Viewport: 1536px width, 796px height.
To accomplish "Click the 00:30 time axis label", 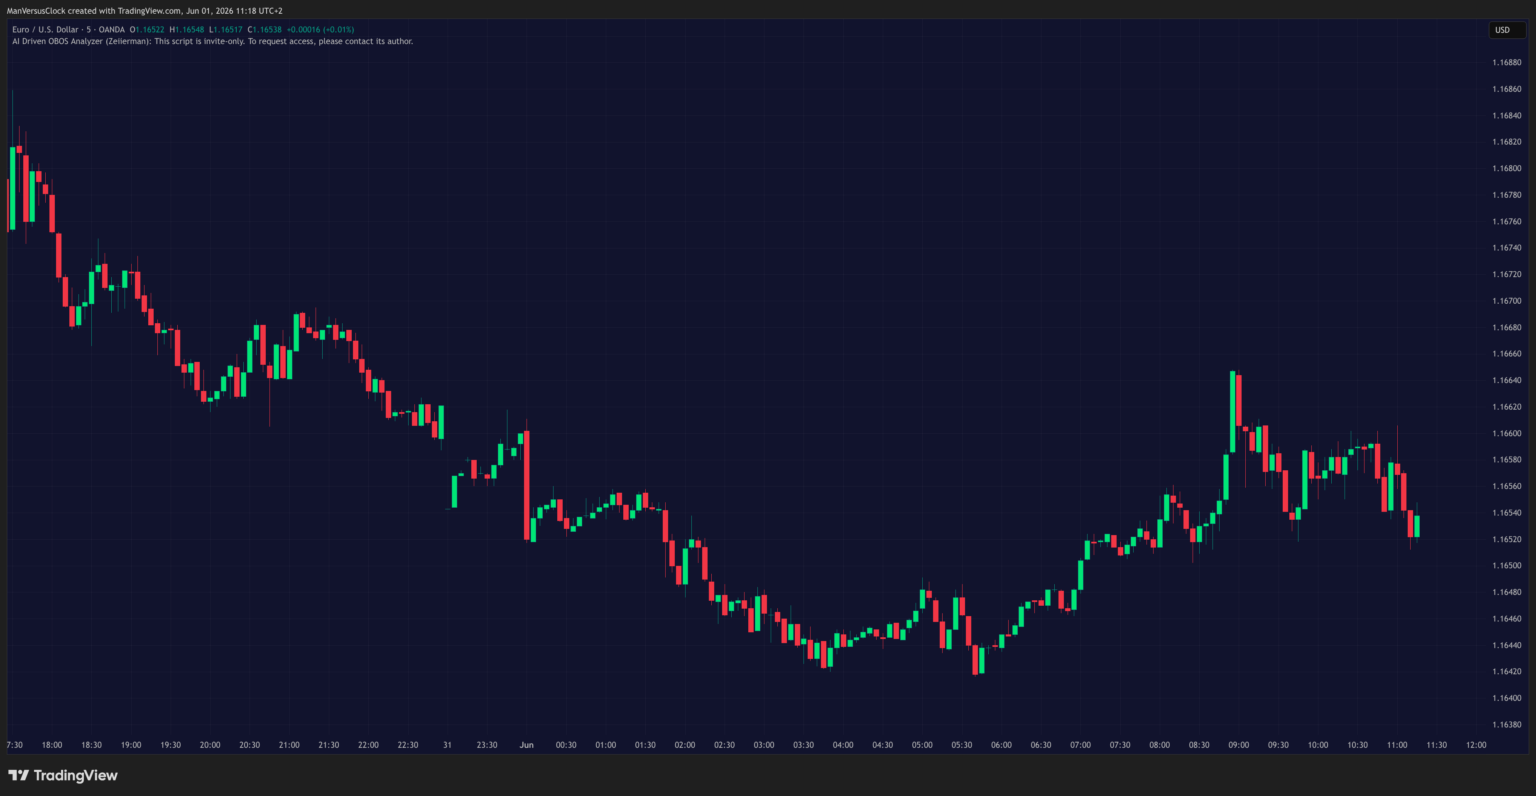I will click(566, 745).
